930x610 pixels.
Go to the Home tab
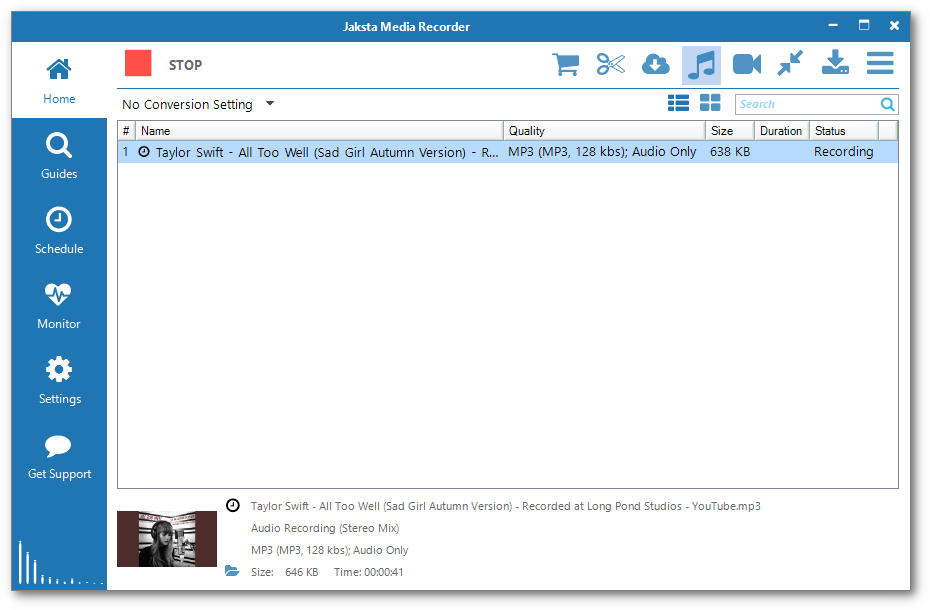(59, 81)
